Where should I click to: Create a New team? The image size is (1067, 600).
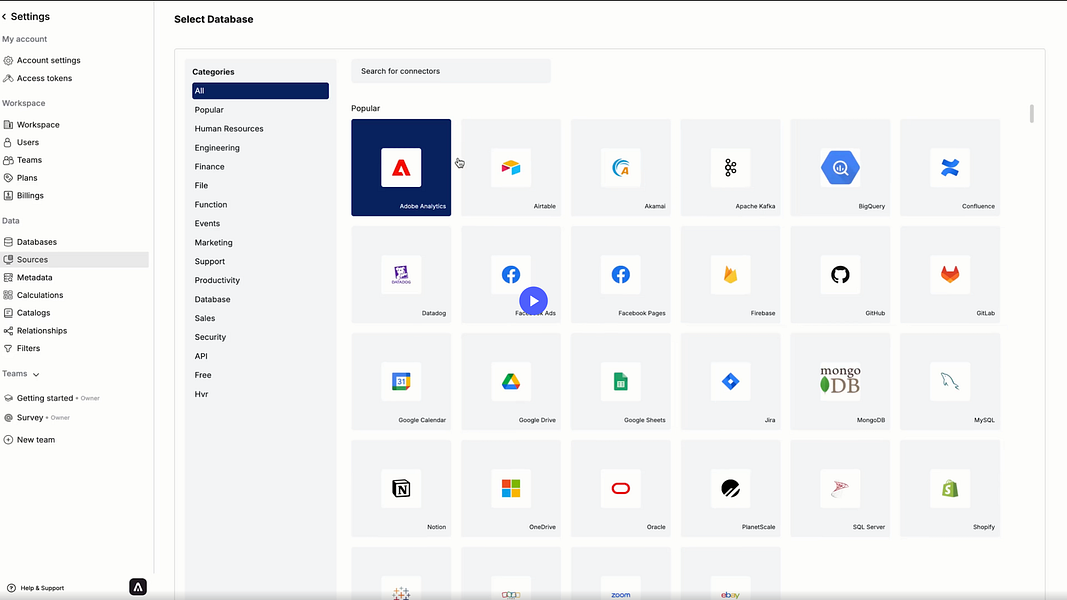(29, 439)
